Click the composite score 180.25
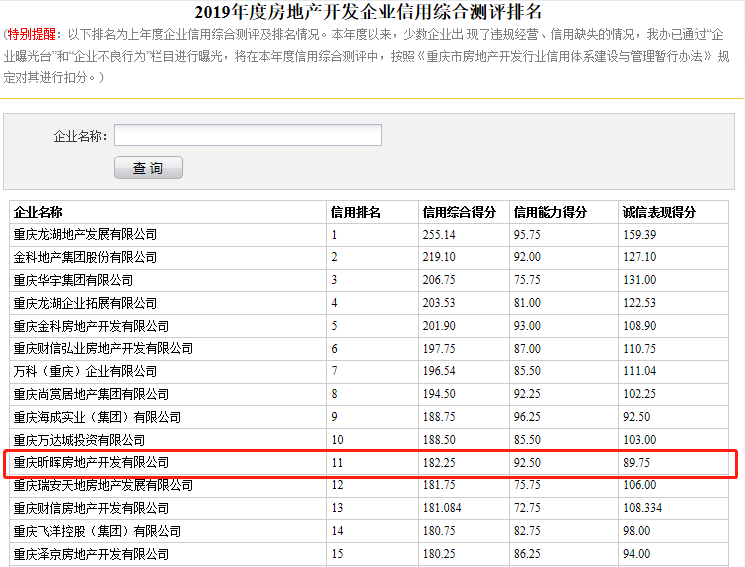 [439, 554]
